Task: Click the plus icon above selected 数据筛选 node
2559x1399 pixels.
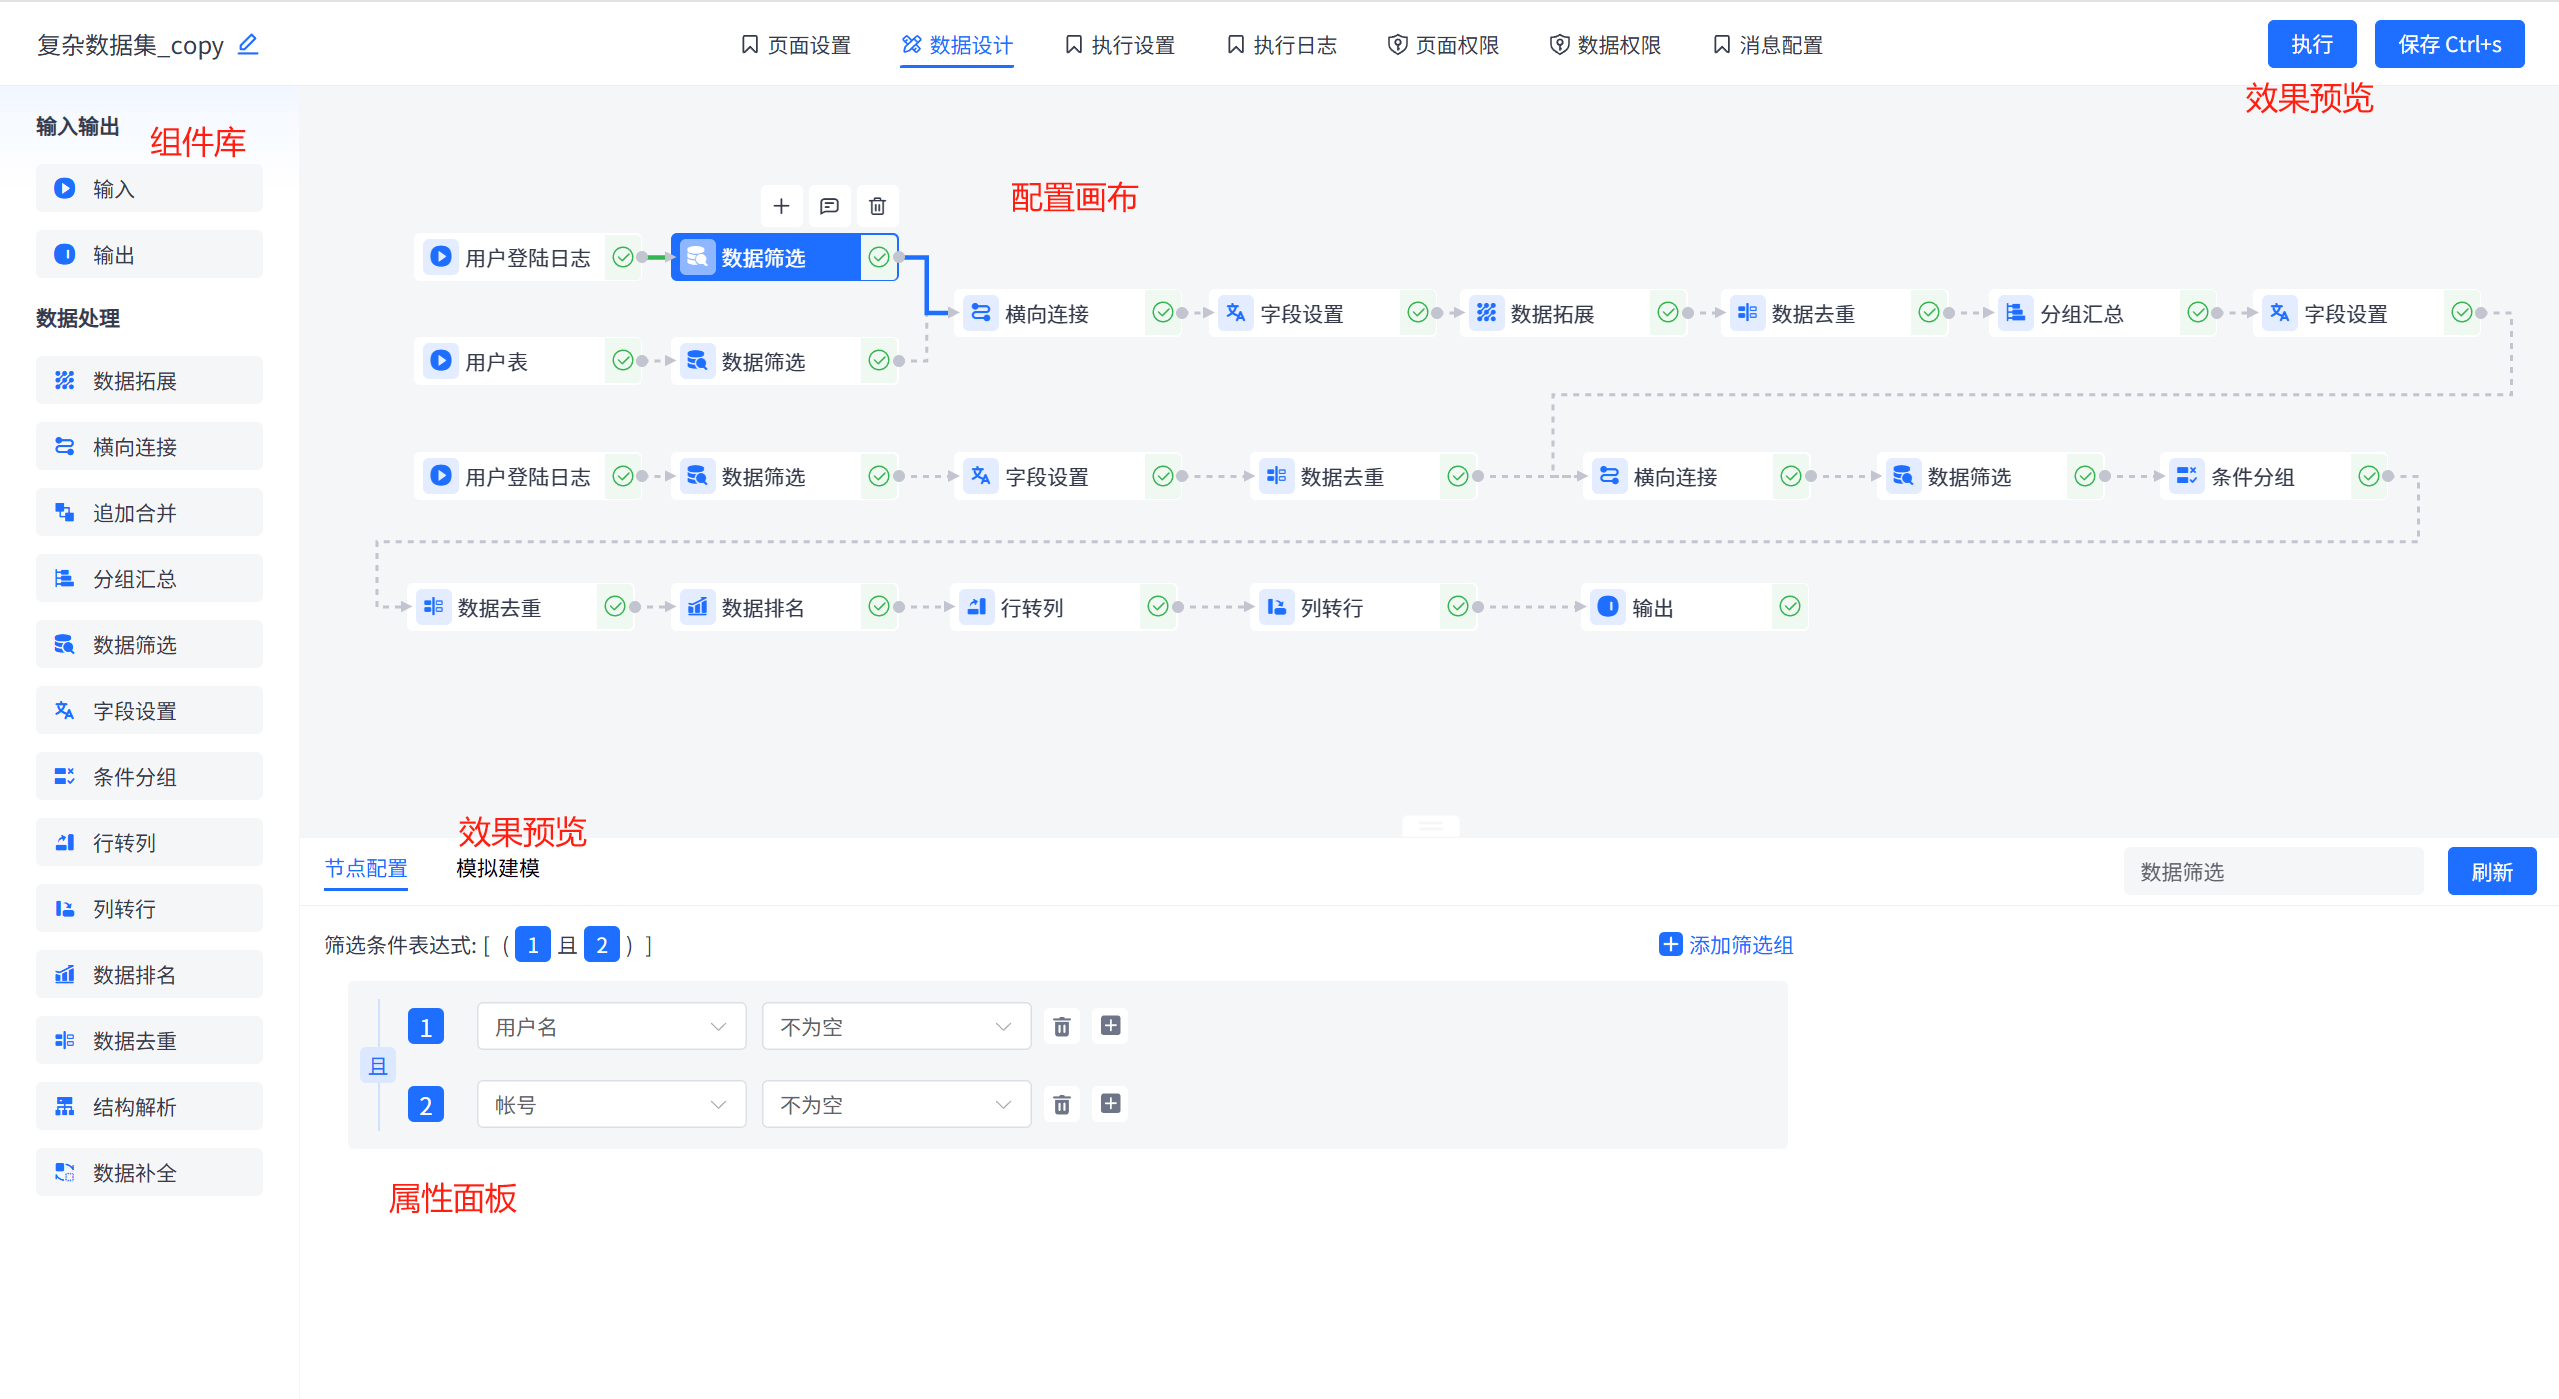Action: (x=781, y=206)
